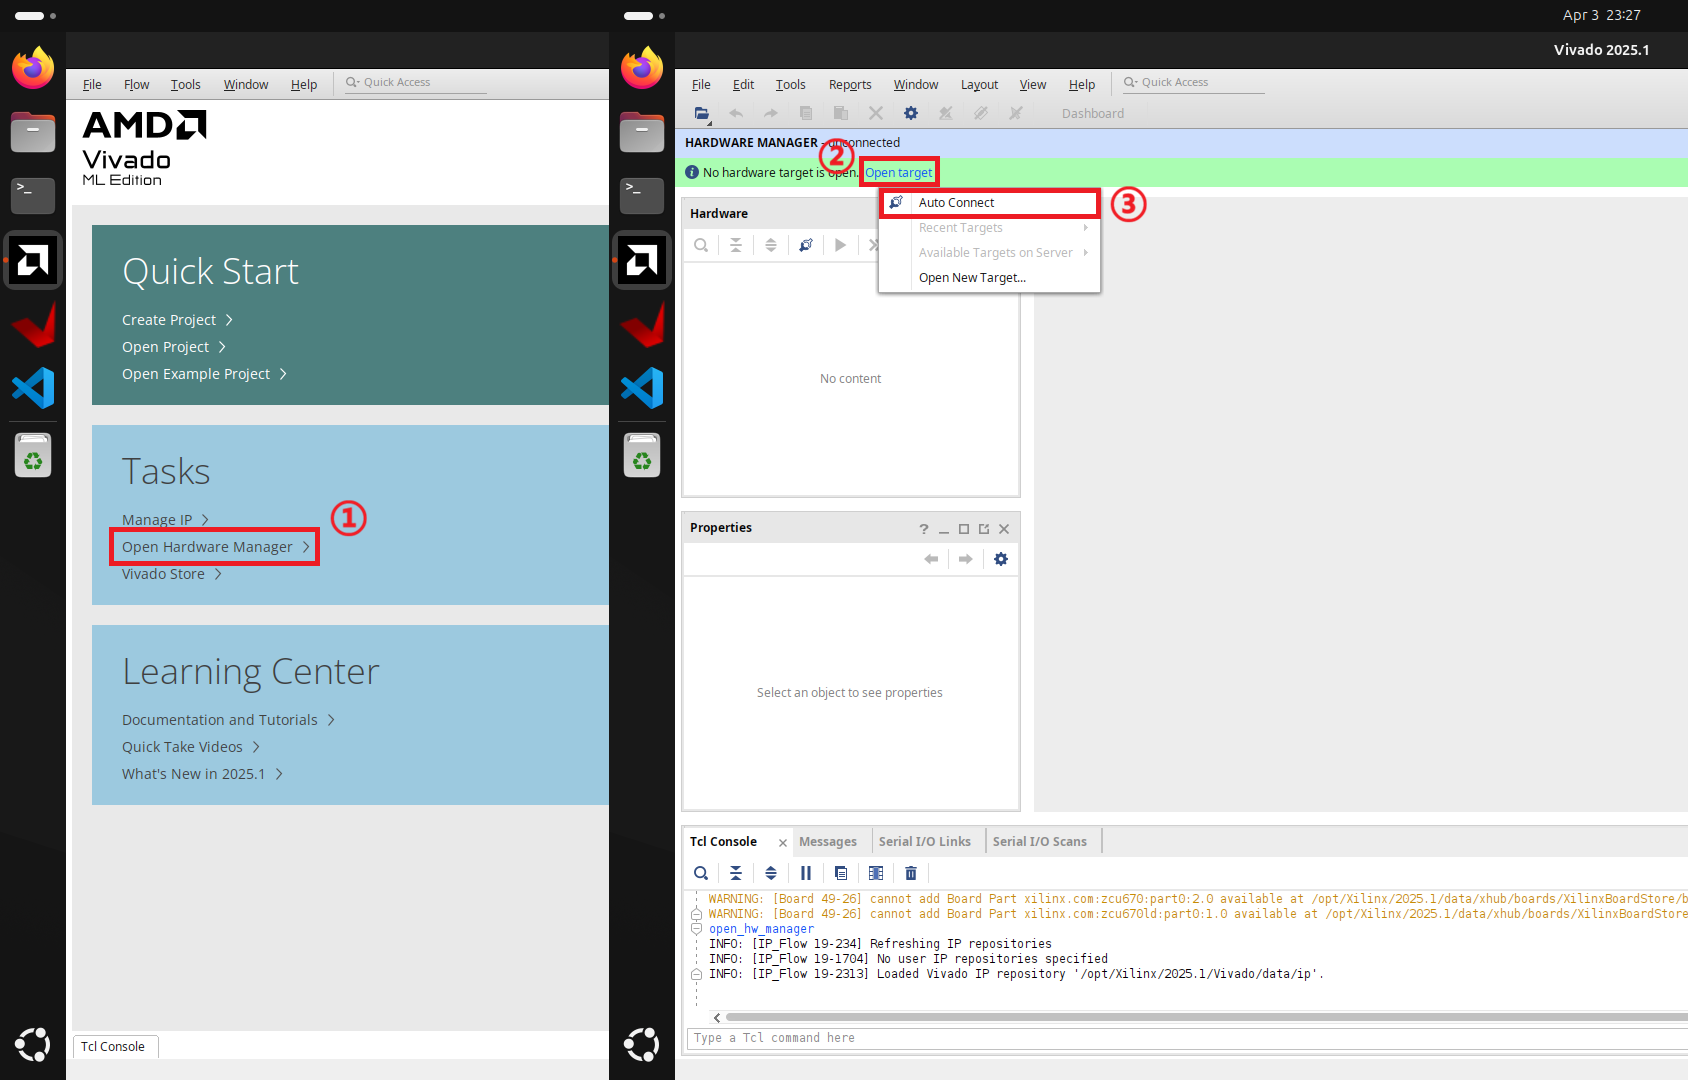Click Open Hardware Manager task link
Viewport: 1688px width, 1080px height.
(x=207, y=547)
